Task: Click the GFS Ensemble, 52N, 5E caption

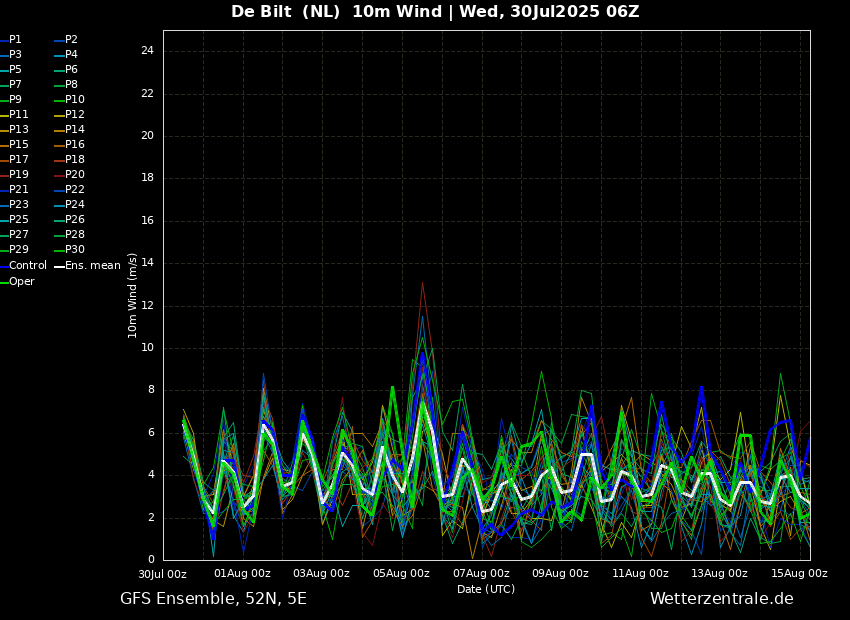Action: pyautogui.click(x=213, y=599)
